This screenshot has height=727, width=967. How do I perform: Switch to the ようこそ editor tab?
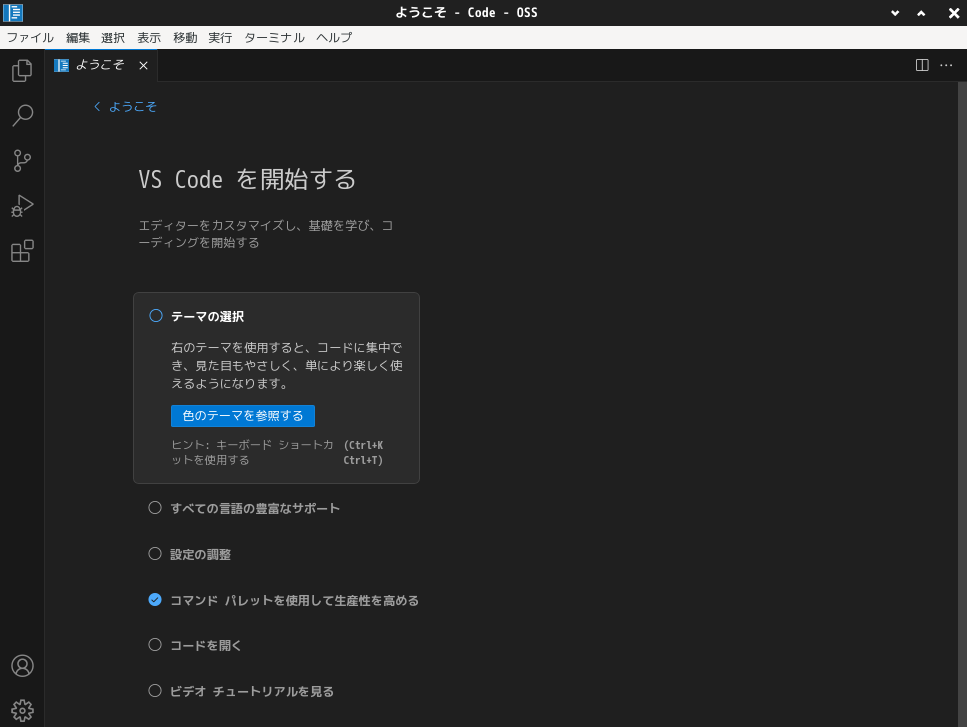[x=101, y=65]
